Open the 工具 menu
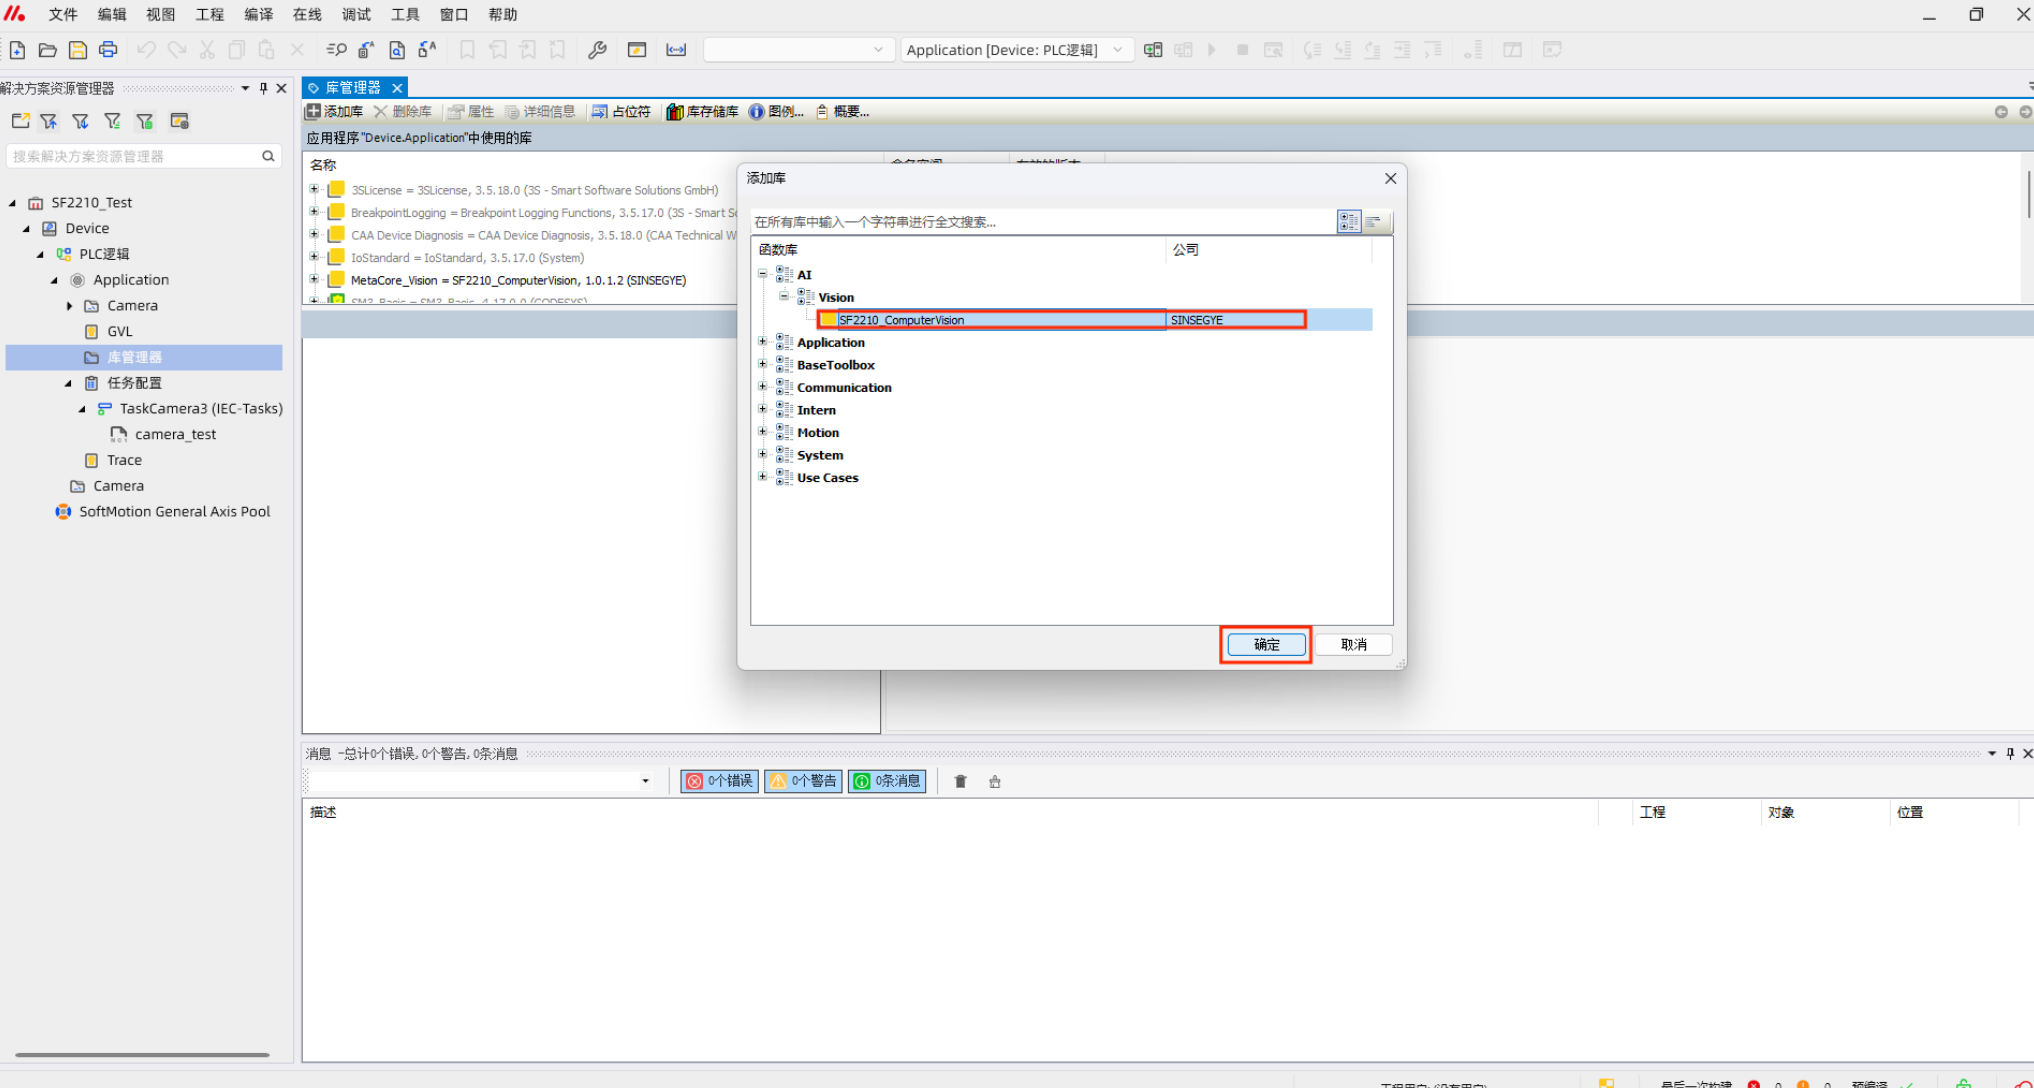Screen dimensions: 2034x1088 (x=405, y=14)
